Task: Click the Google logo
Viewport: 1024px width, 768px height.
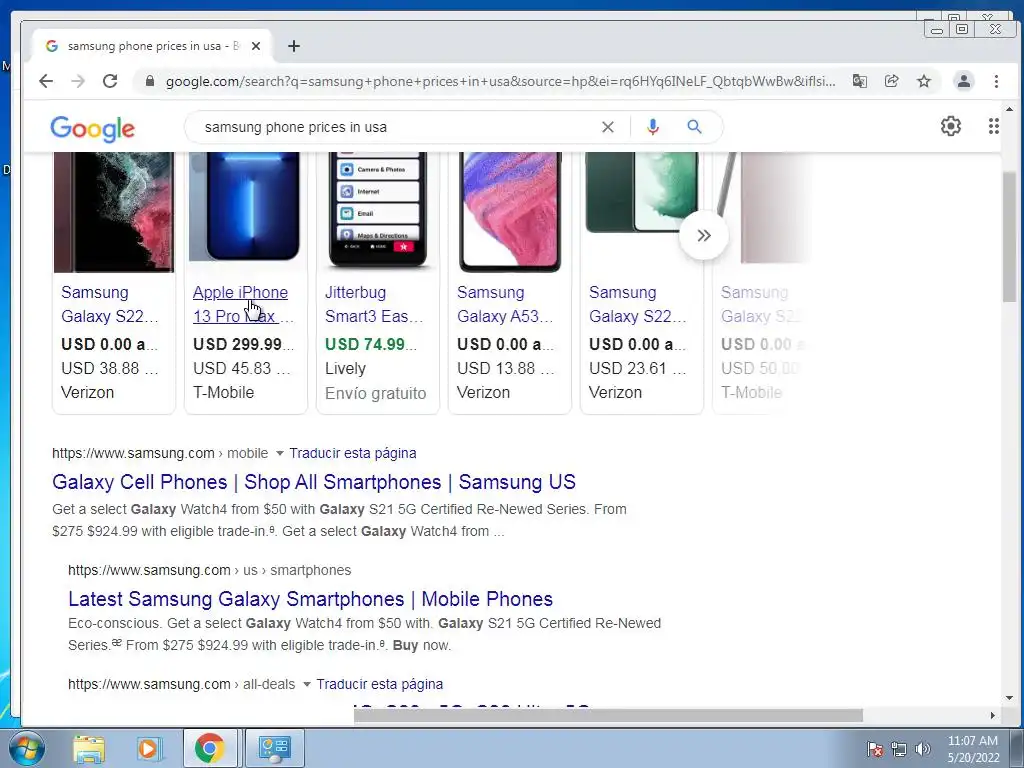Action: 93,129
